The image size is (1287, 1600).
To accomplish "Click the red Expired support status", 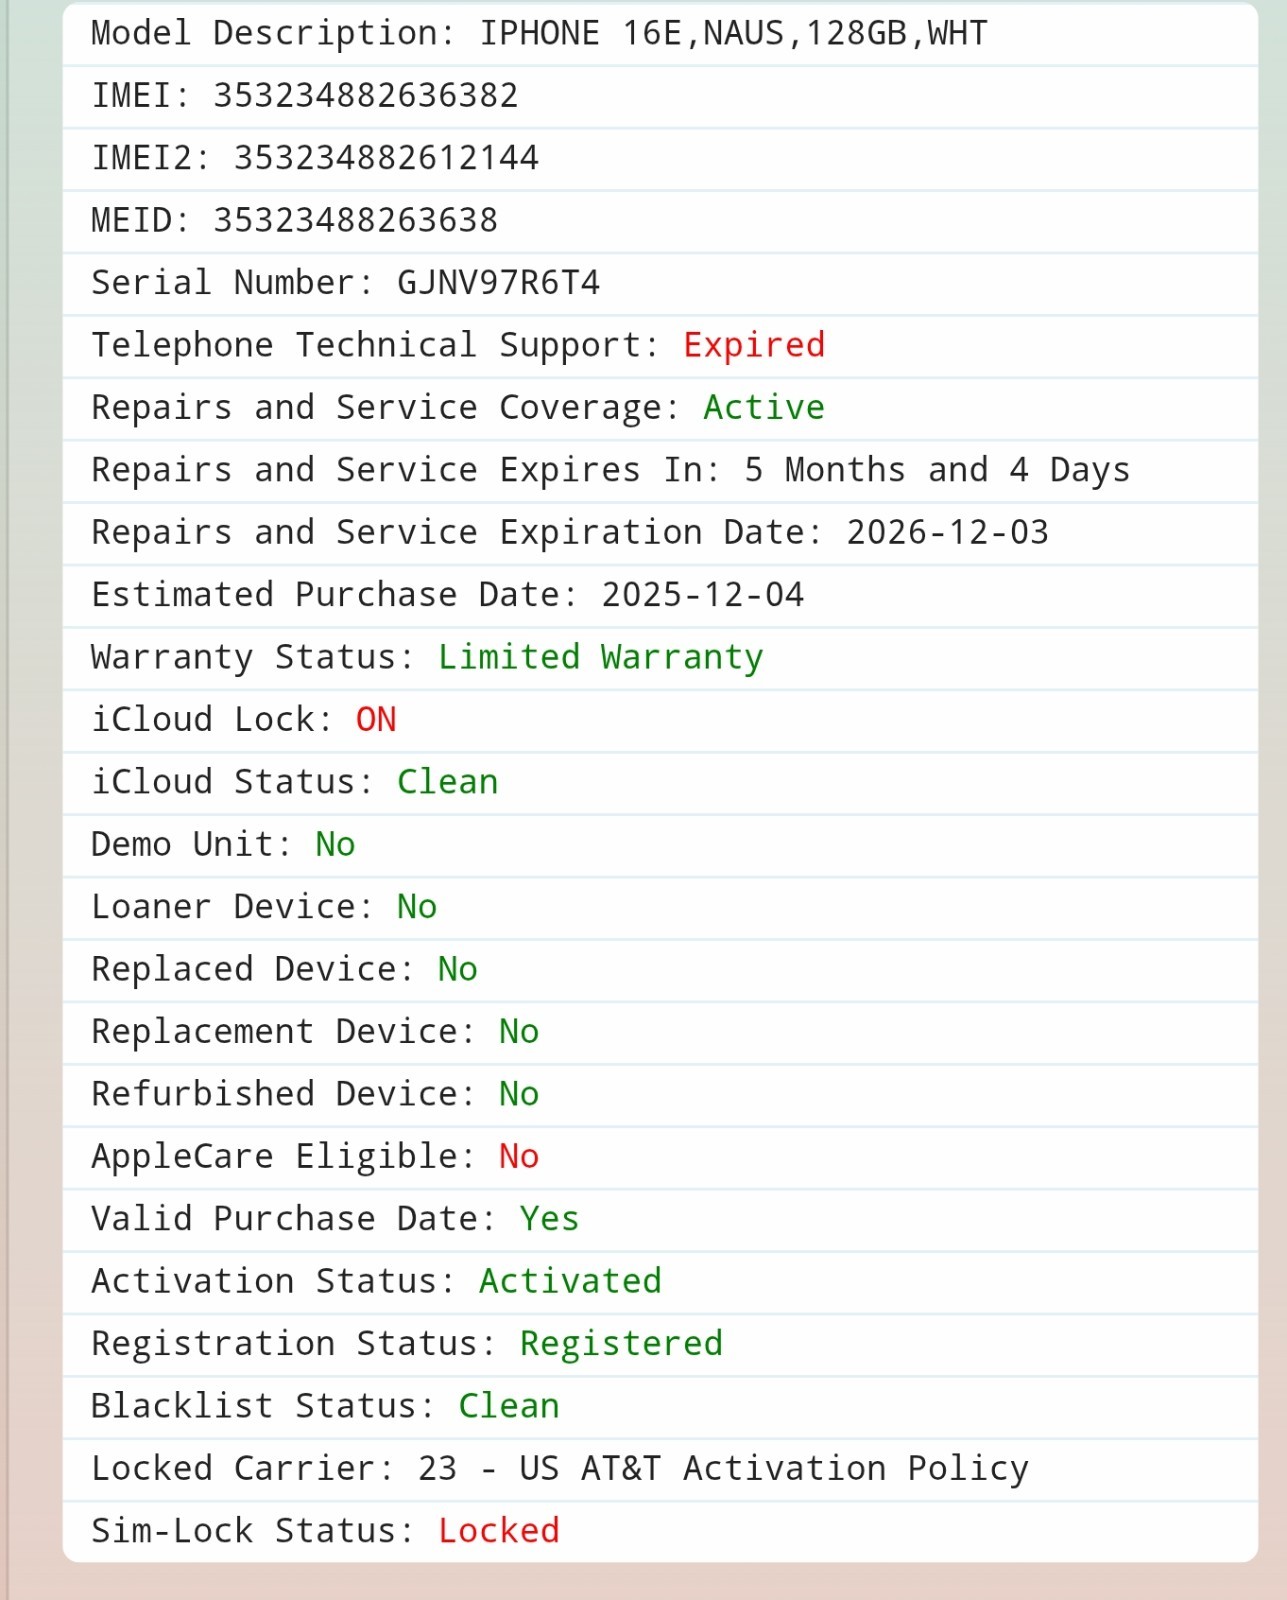I will coord(754,345).
